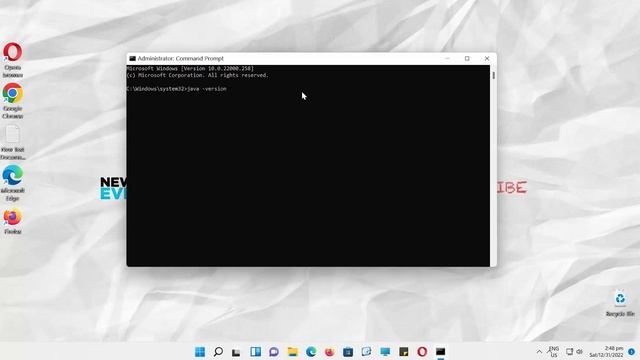Image resolution: width=640 pixels, height=360 pixels.
Task: Select the New Text Document desktop file
Action: [x=13, y=142]
